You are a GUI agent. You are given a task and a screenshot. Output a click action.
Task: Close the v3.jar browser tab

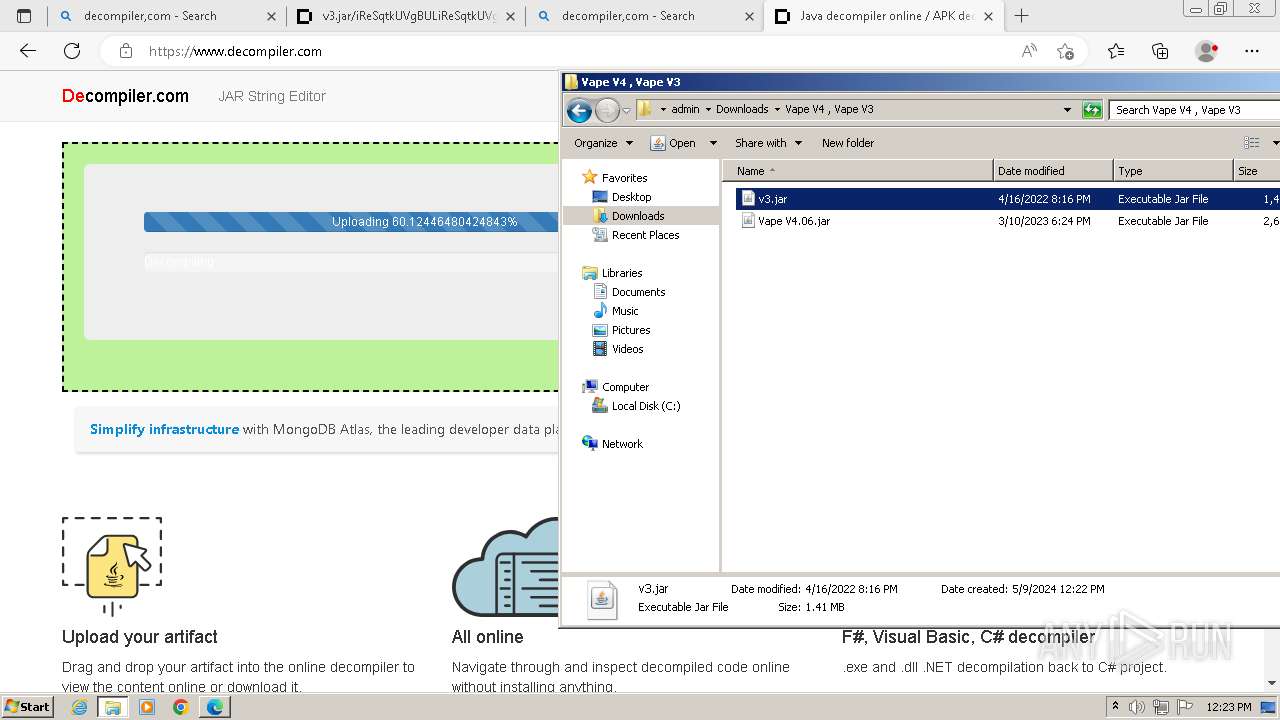click(x=510, y=16)
